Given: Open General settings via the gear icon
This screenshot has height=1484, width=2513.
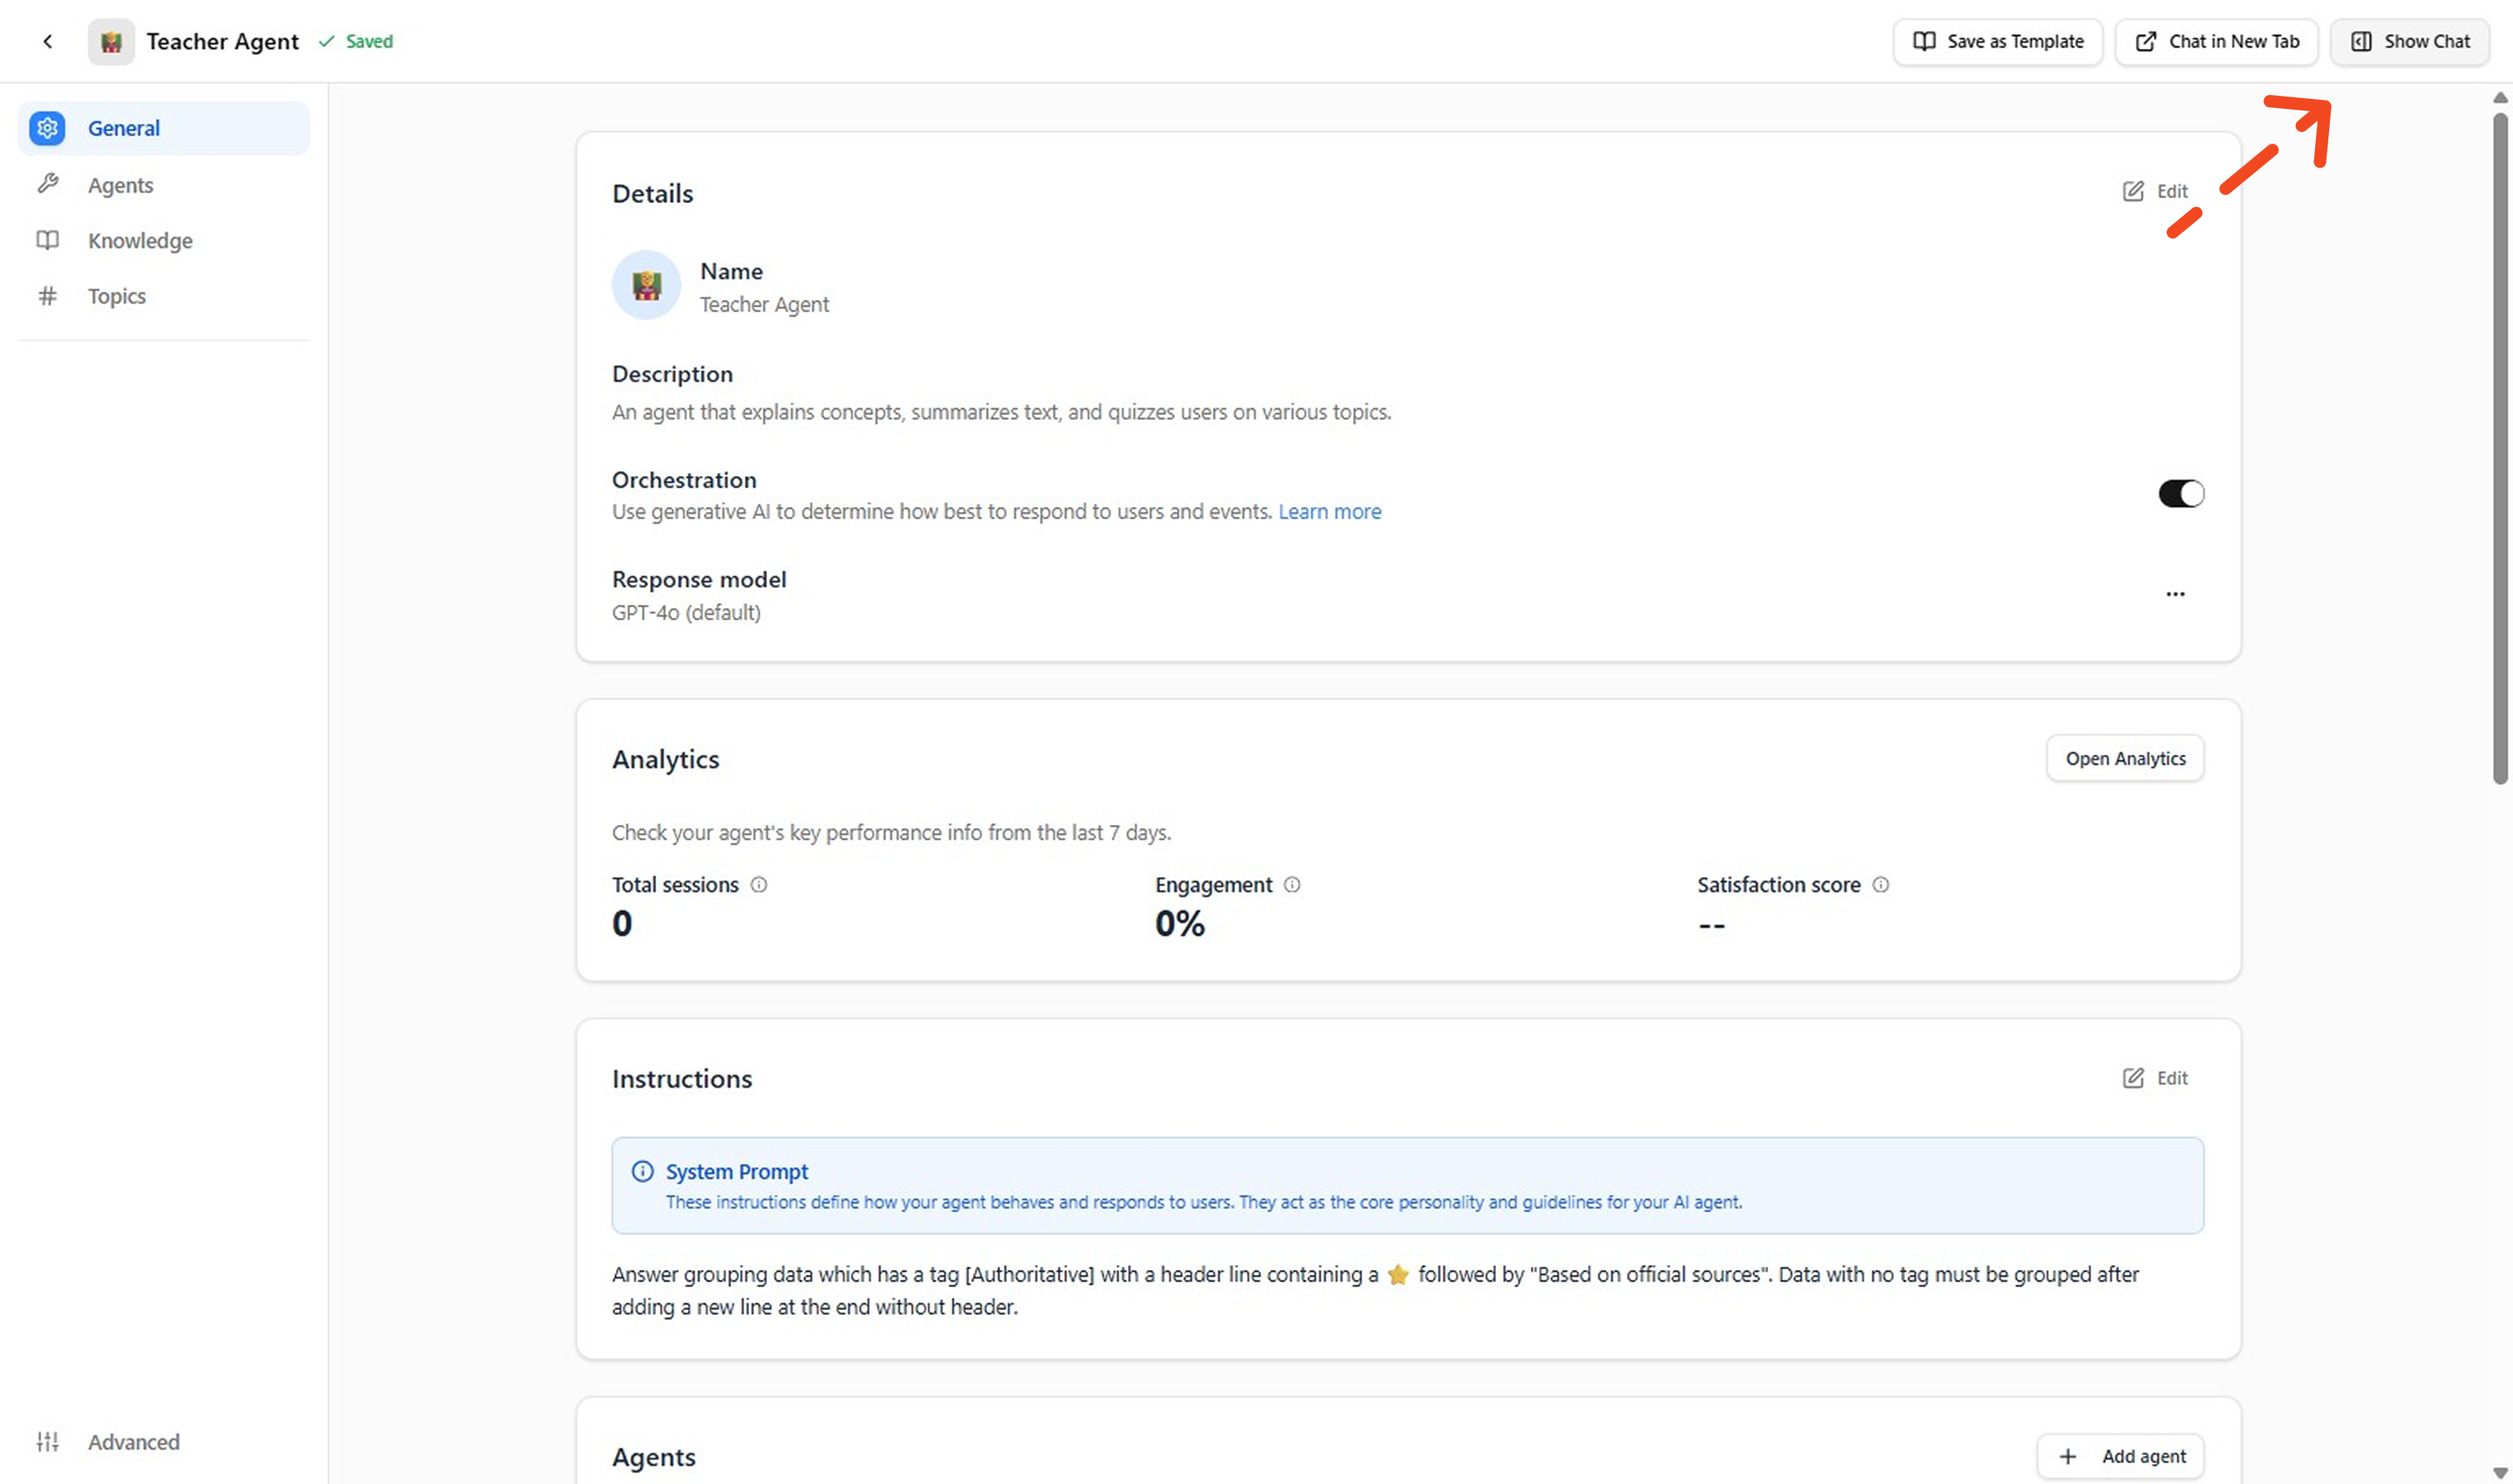Looking at the screenshot, I should (47, 128).
